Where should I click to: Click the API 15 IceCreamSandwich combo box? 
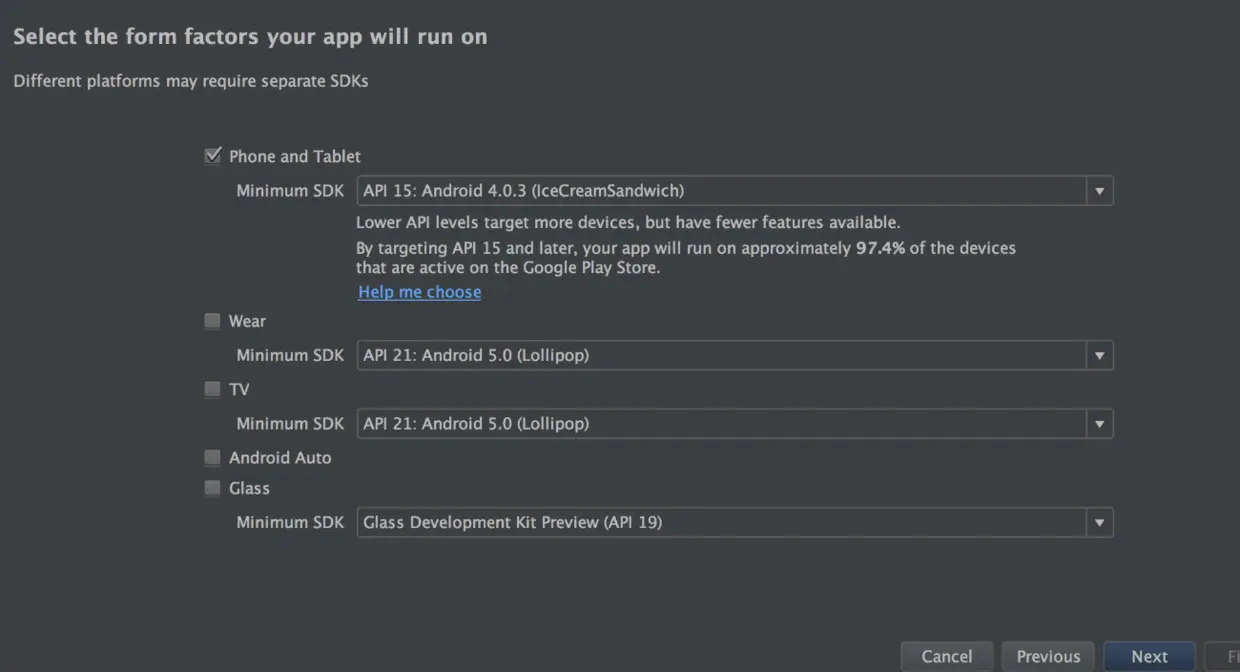pyautogui.click(x=720, y=191)
